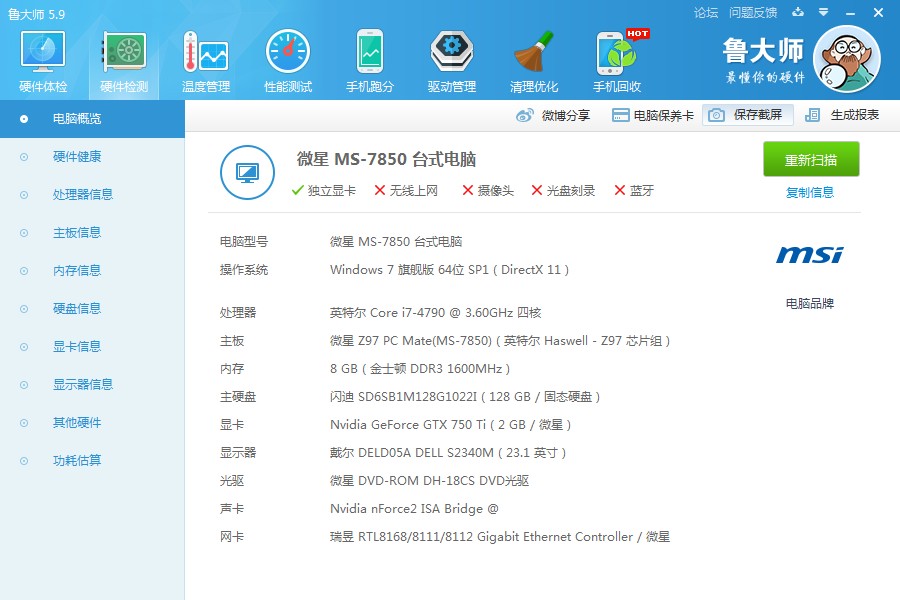Viewport: 900px width, 600px height.
Task: Click the 无线上网 feature indicator
Action: (406, 191)
